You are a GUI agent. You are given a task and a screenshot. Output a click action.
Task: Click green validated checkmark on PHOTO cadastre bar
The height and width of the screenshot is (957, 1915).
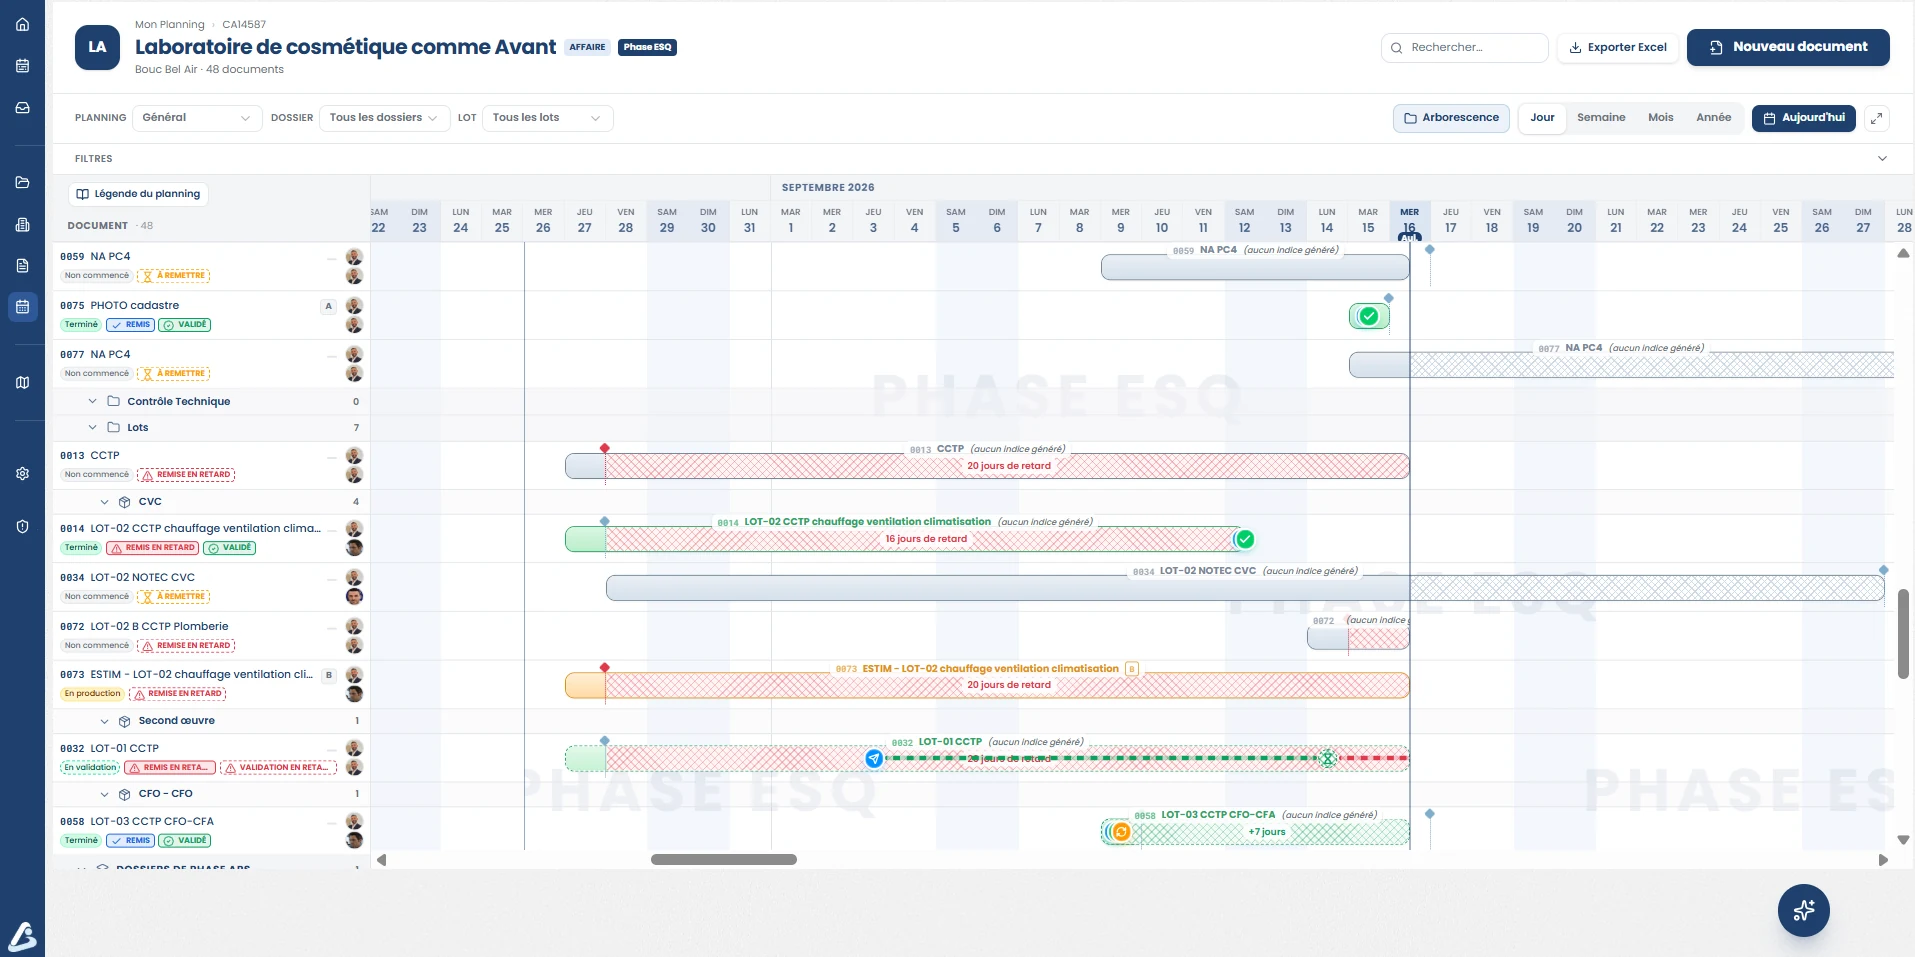click(1369, 316)
